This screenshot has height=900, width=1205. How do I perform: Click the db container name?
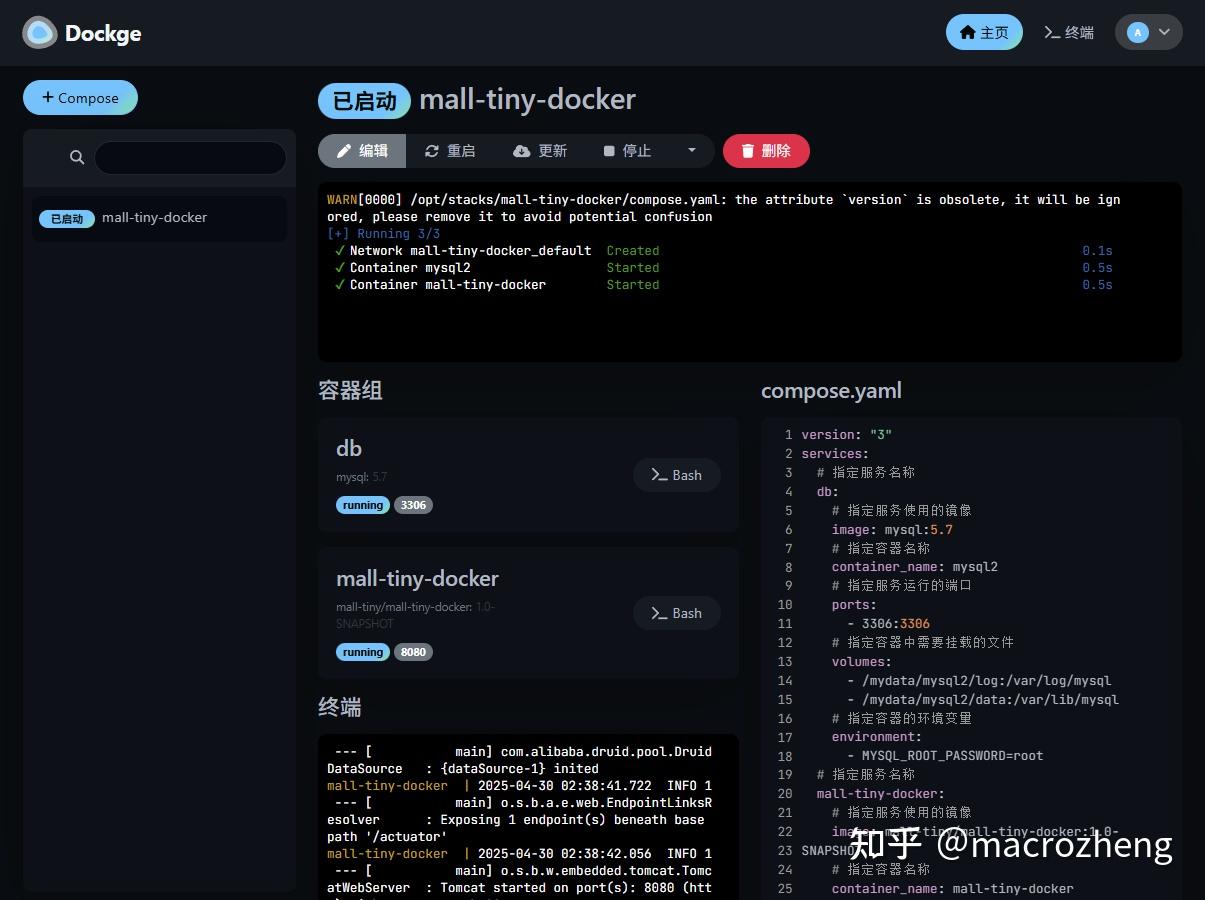point(349,448)
